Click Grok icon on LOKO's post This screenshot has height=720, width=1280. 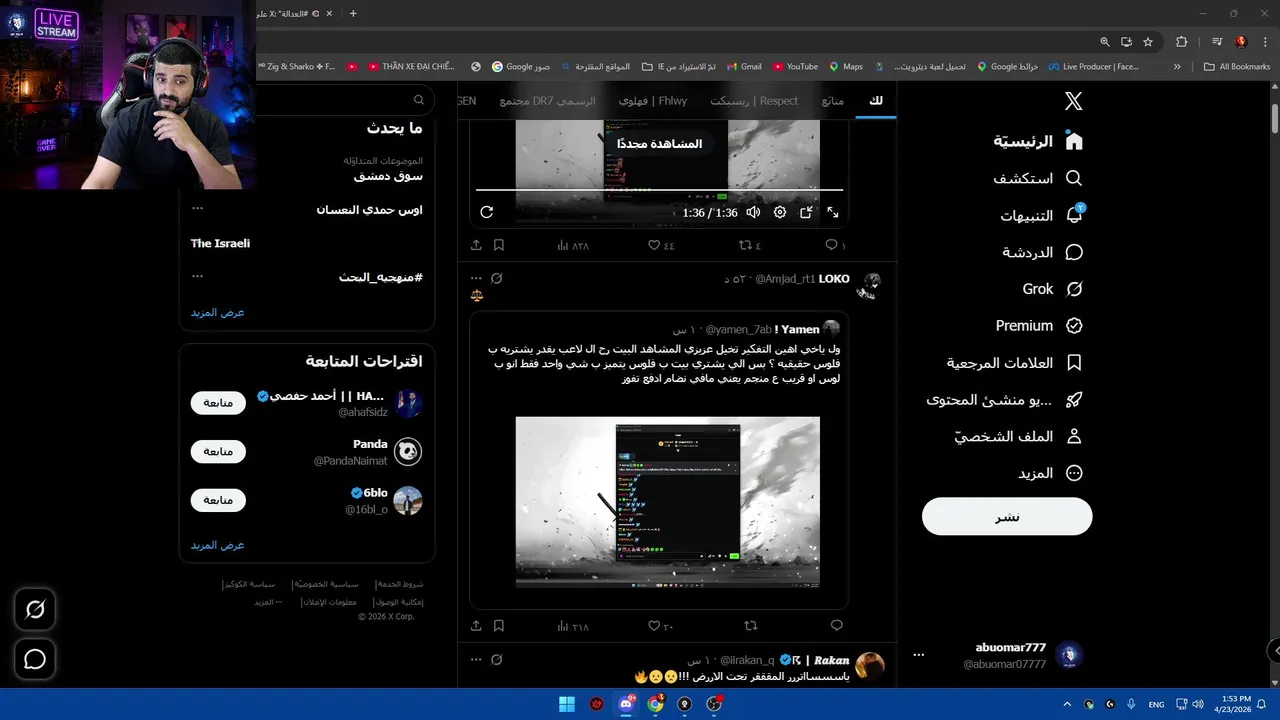pos(497,278)
